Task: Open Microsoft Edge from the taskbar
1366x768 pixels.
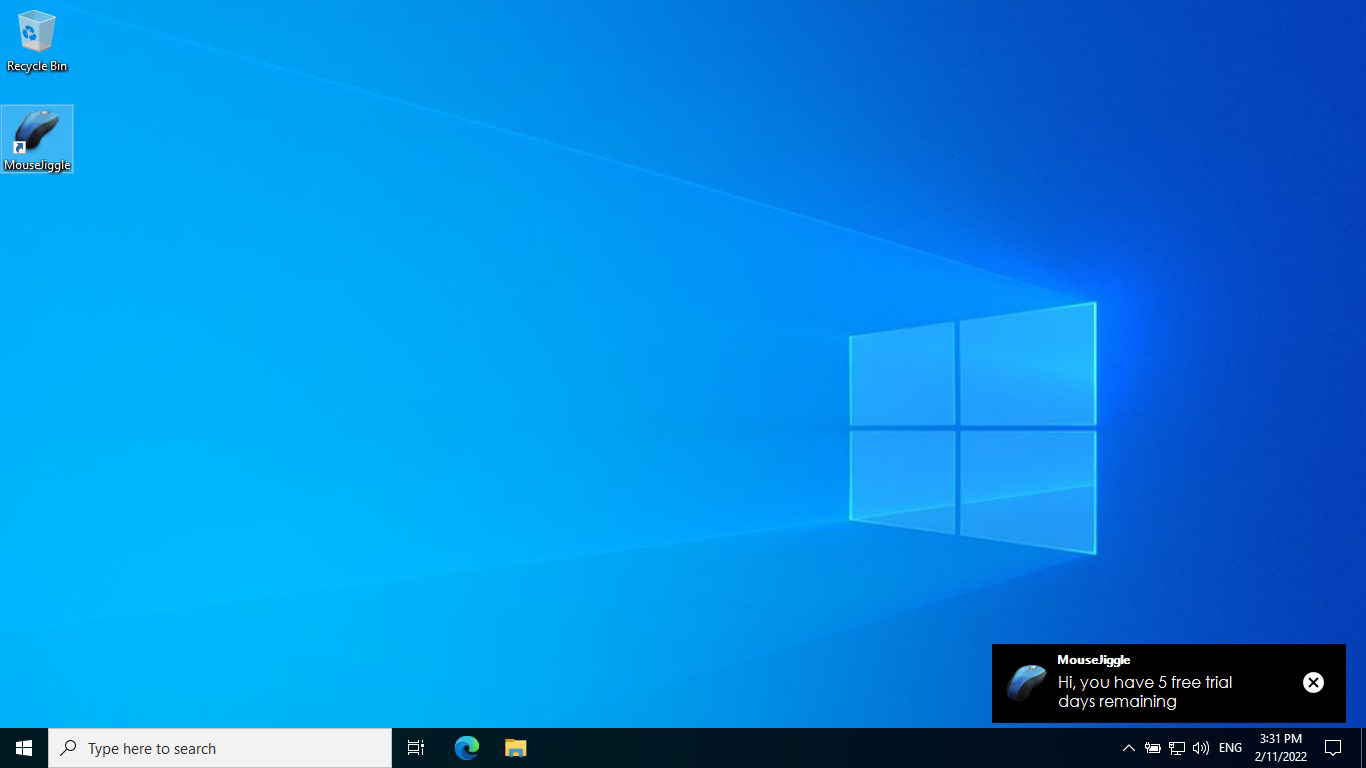Action: tap(465, 747)
